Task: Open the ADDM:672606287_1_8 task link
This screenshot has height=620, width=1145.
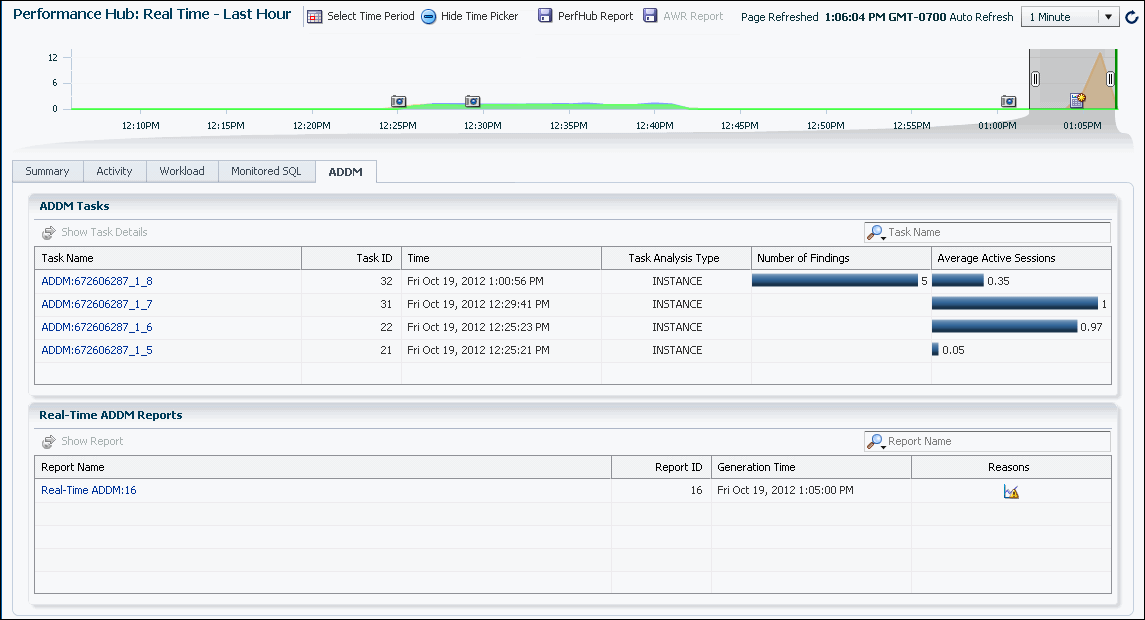Action: point(97,281)
